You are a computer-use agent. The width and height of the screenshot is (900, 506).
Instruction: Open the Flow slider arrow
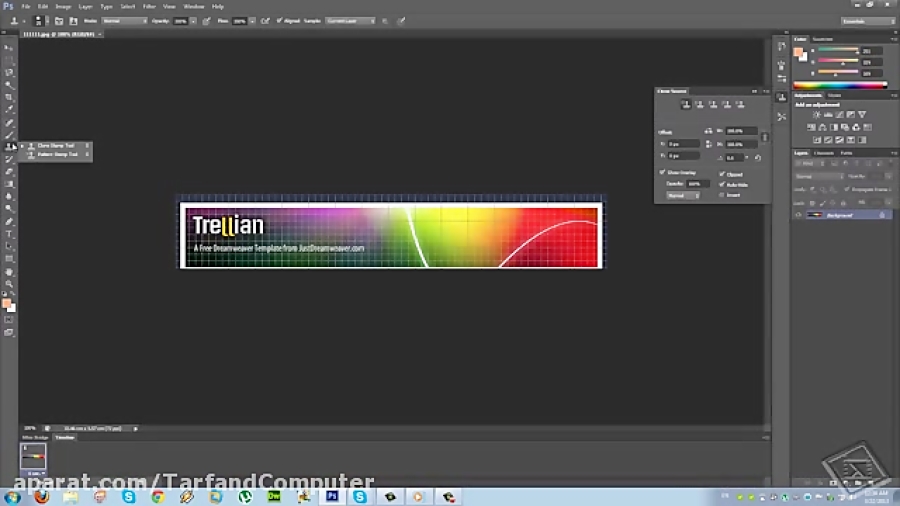252,21
